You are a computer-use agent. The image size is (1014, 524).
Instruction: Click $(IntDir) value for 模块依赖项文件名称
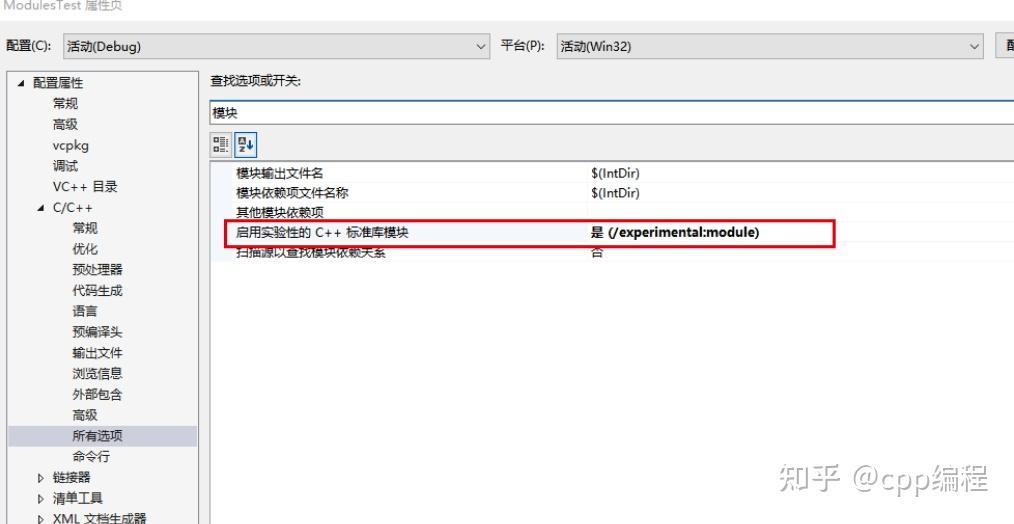tap(615, 193)
